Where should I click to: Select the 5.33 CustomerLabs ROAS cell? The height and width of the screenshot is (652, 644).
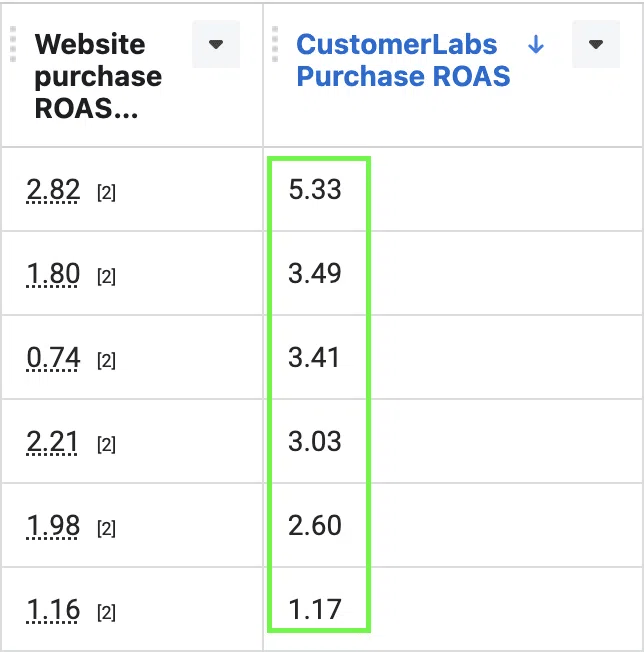[x=315, y=190]
